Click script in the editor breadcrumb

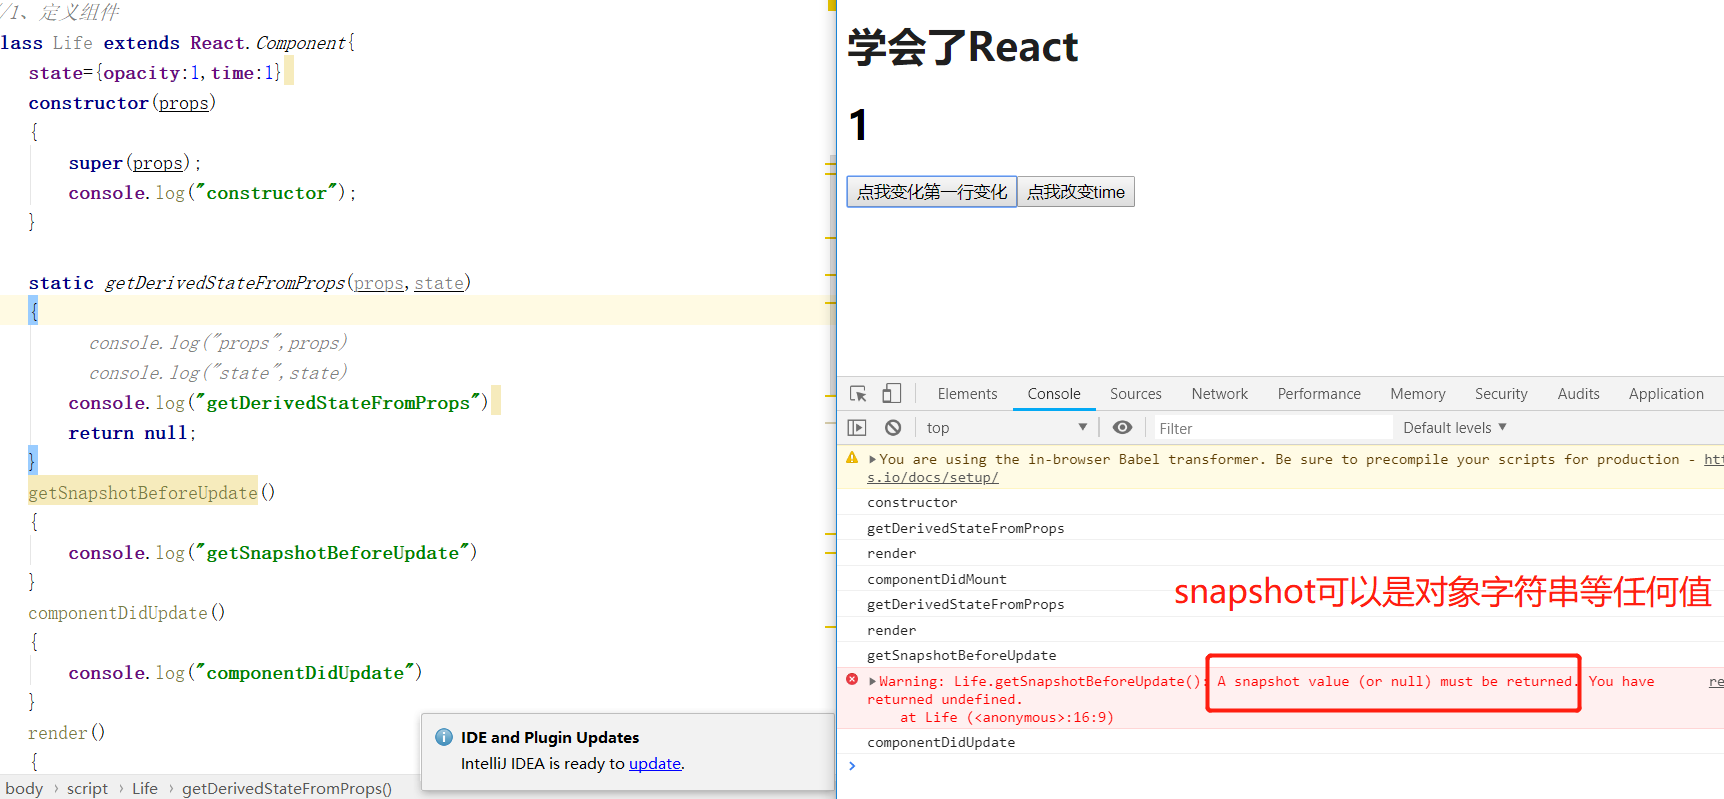point(87,788)
